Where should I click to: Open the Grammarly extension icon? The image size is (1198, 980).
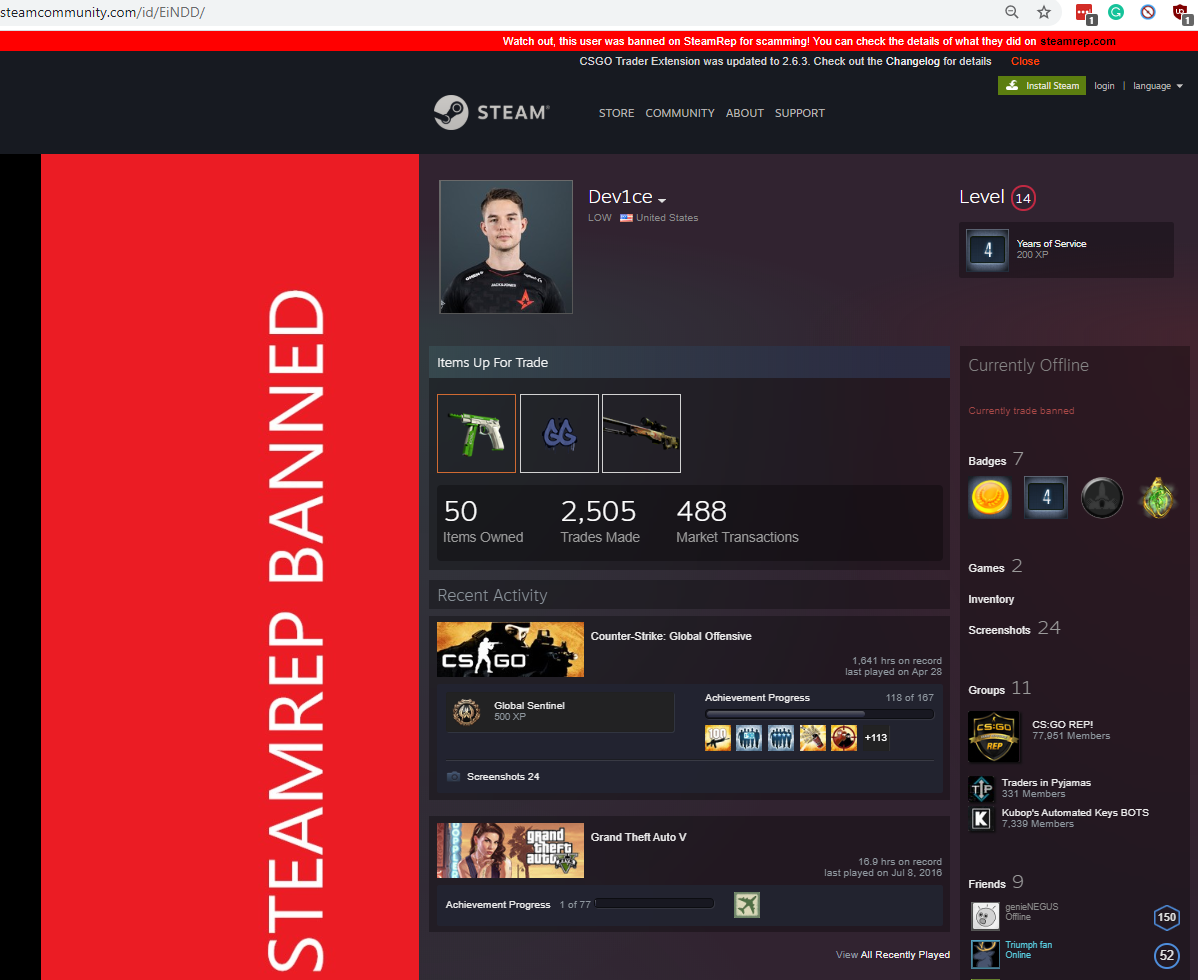(1115, 12)
